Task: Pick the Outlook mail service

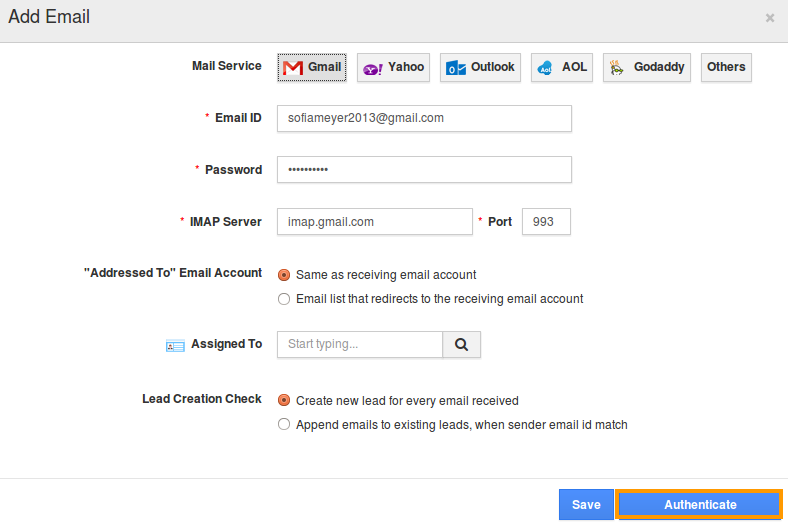Action: tap(480, 68)
